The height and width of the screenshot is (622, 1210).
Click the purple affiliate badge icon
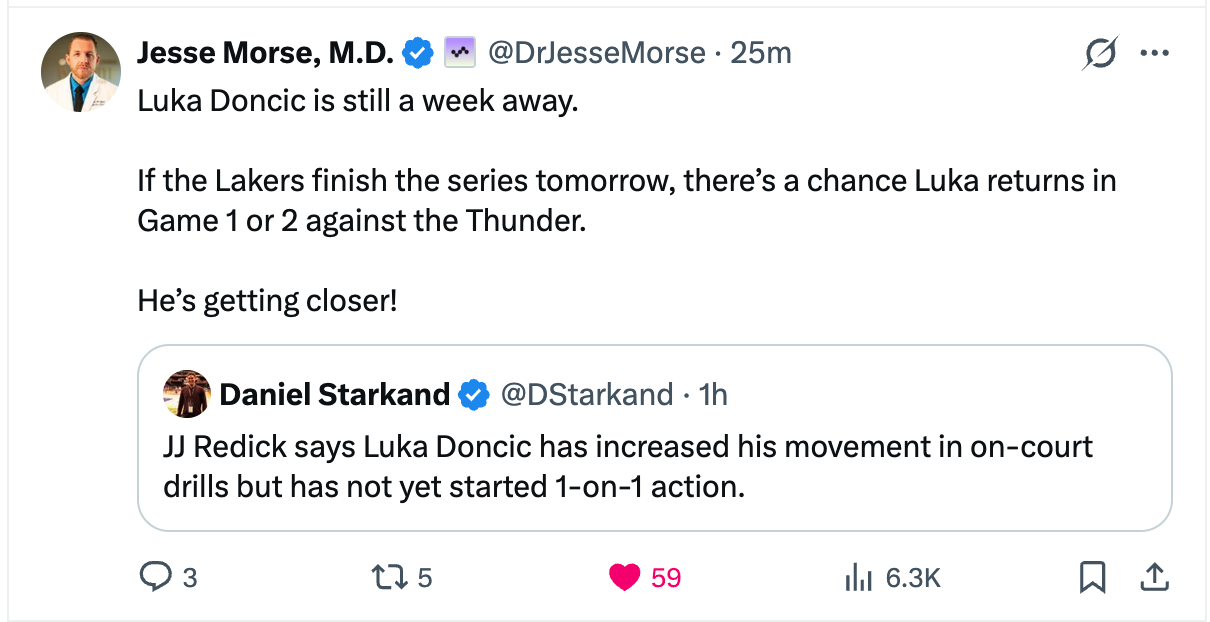459,53
